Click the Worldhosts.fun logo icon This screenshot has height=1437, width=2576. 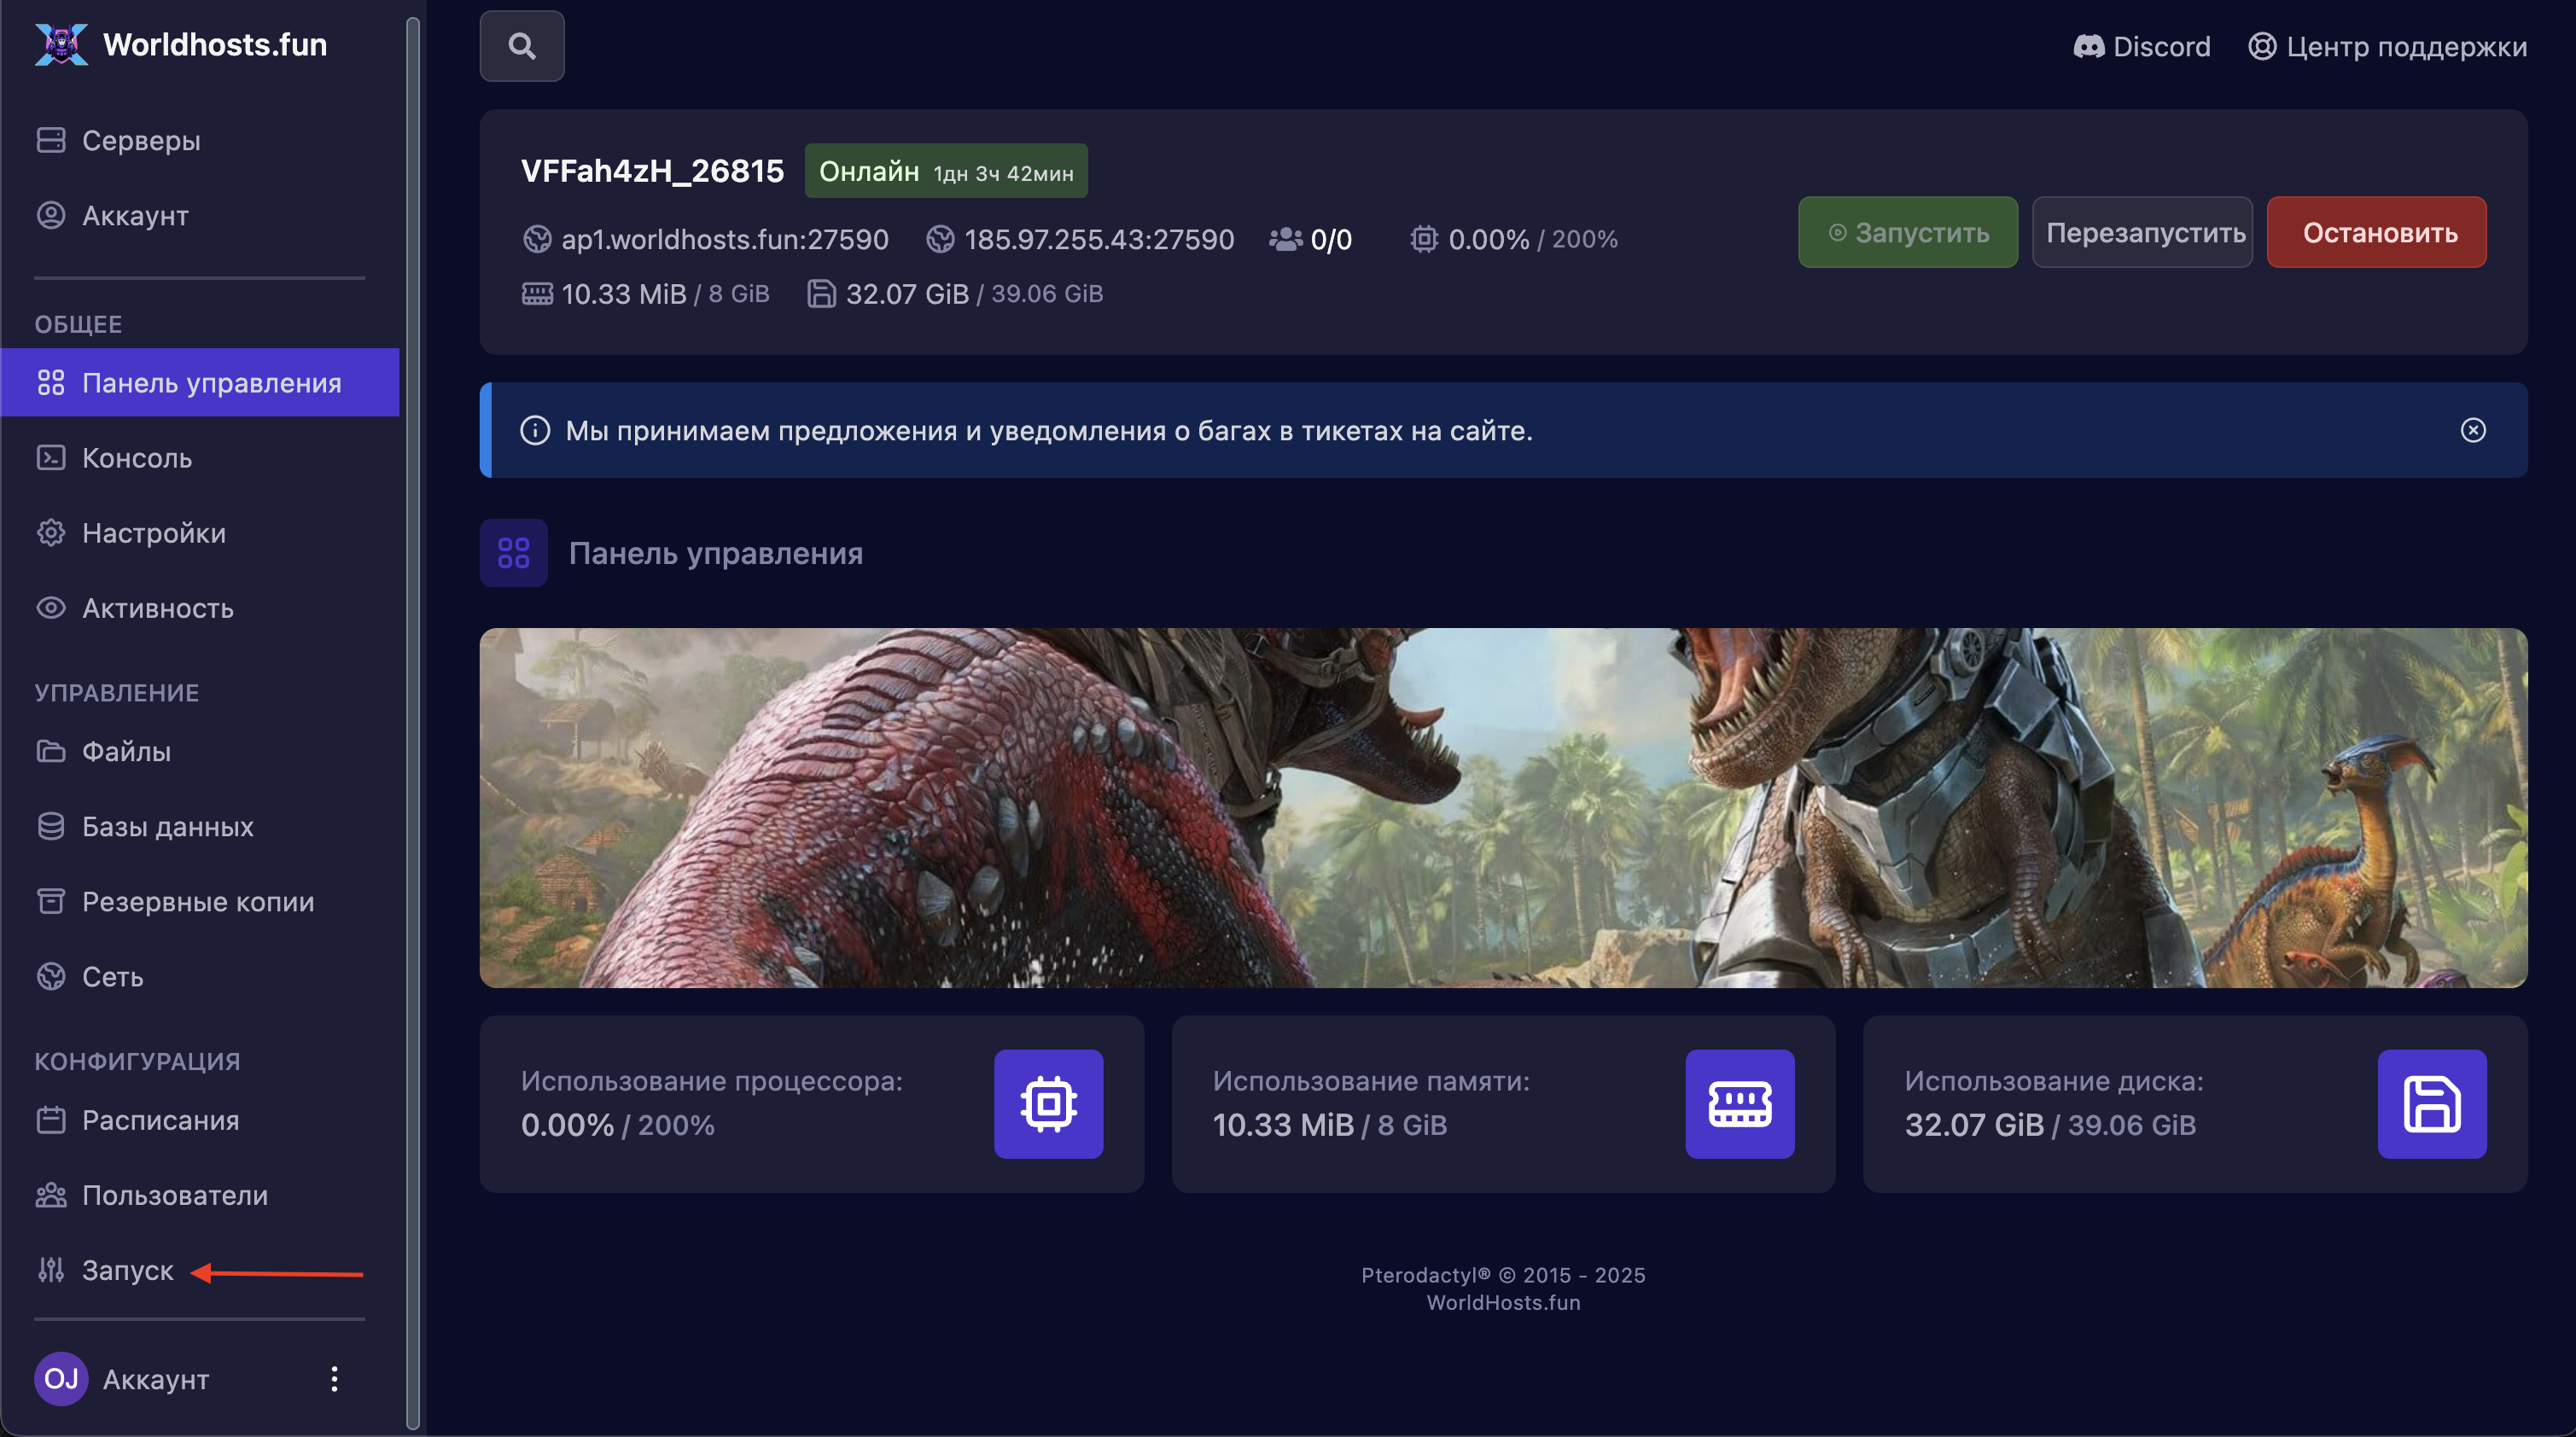click(x=61, y=44)
